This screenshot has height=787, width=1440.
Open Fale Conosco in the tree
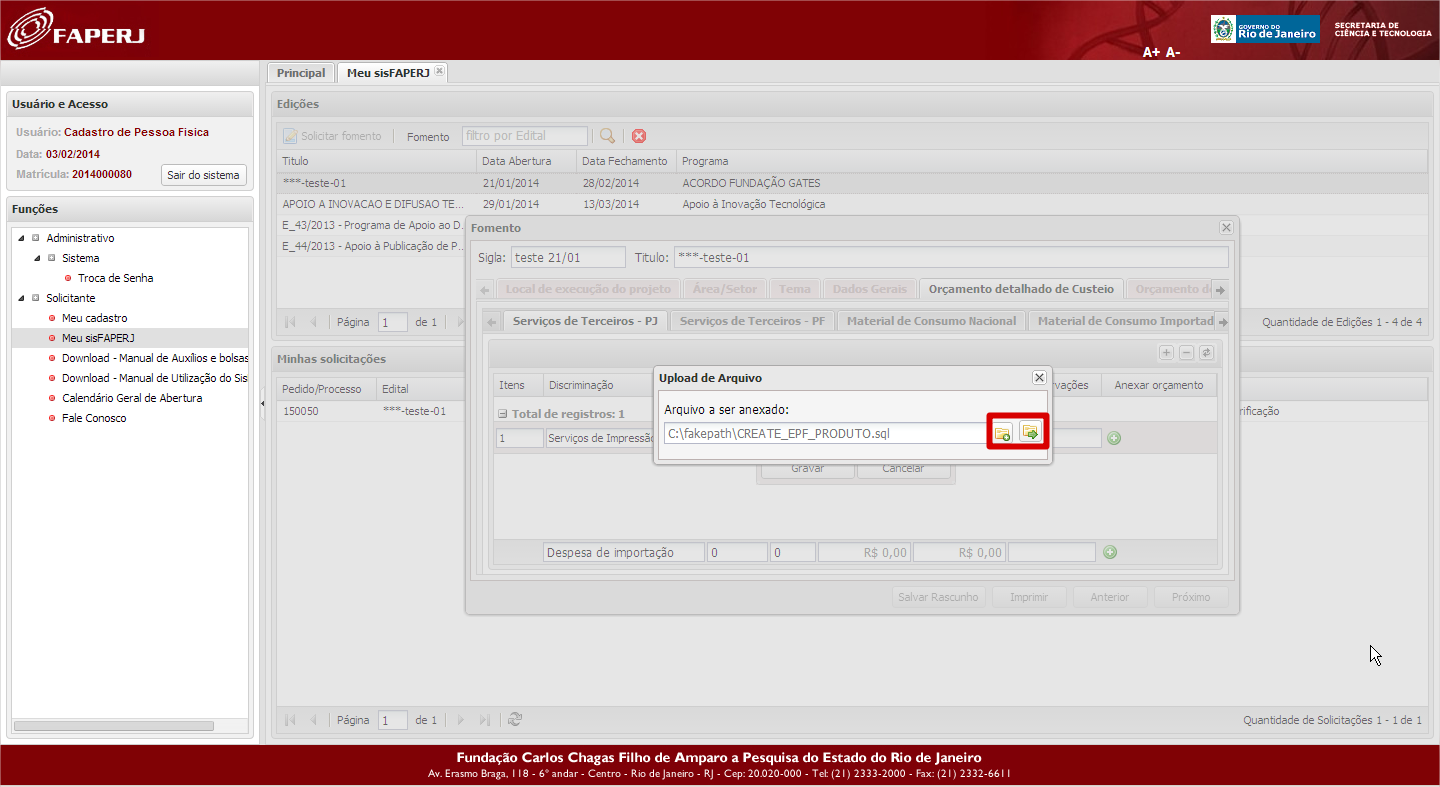pos(94,418)
